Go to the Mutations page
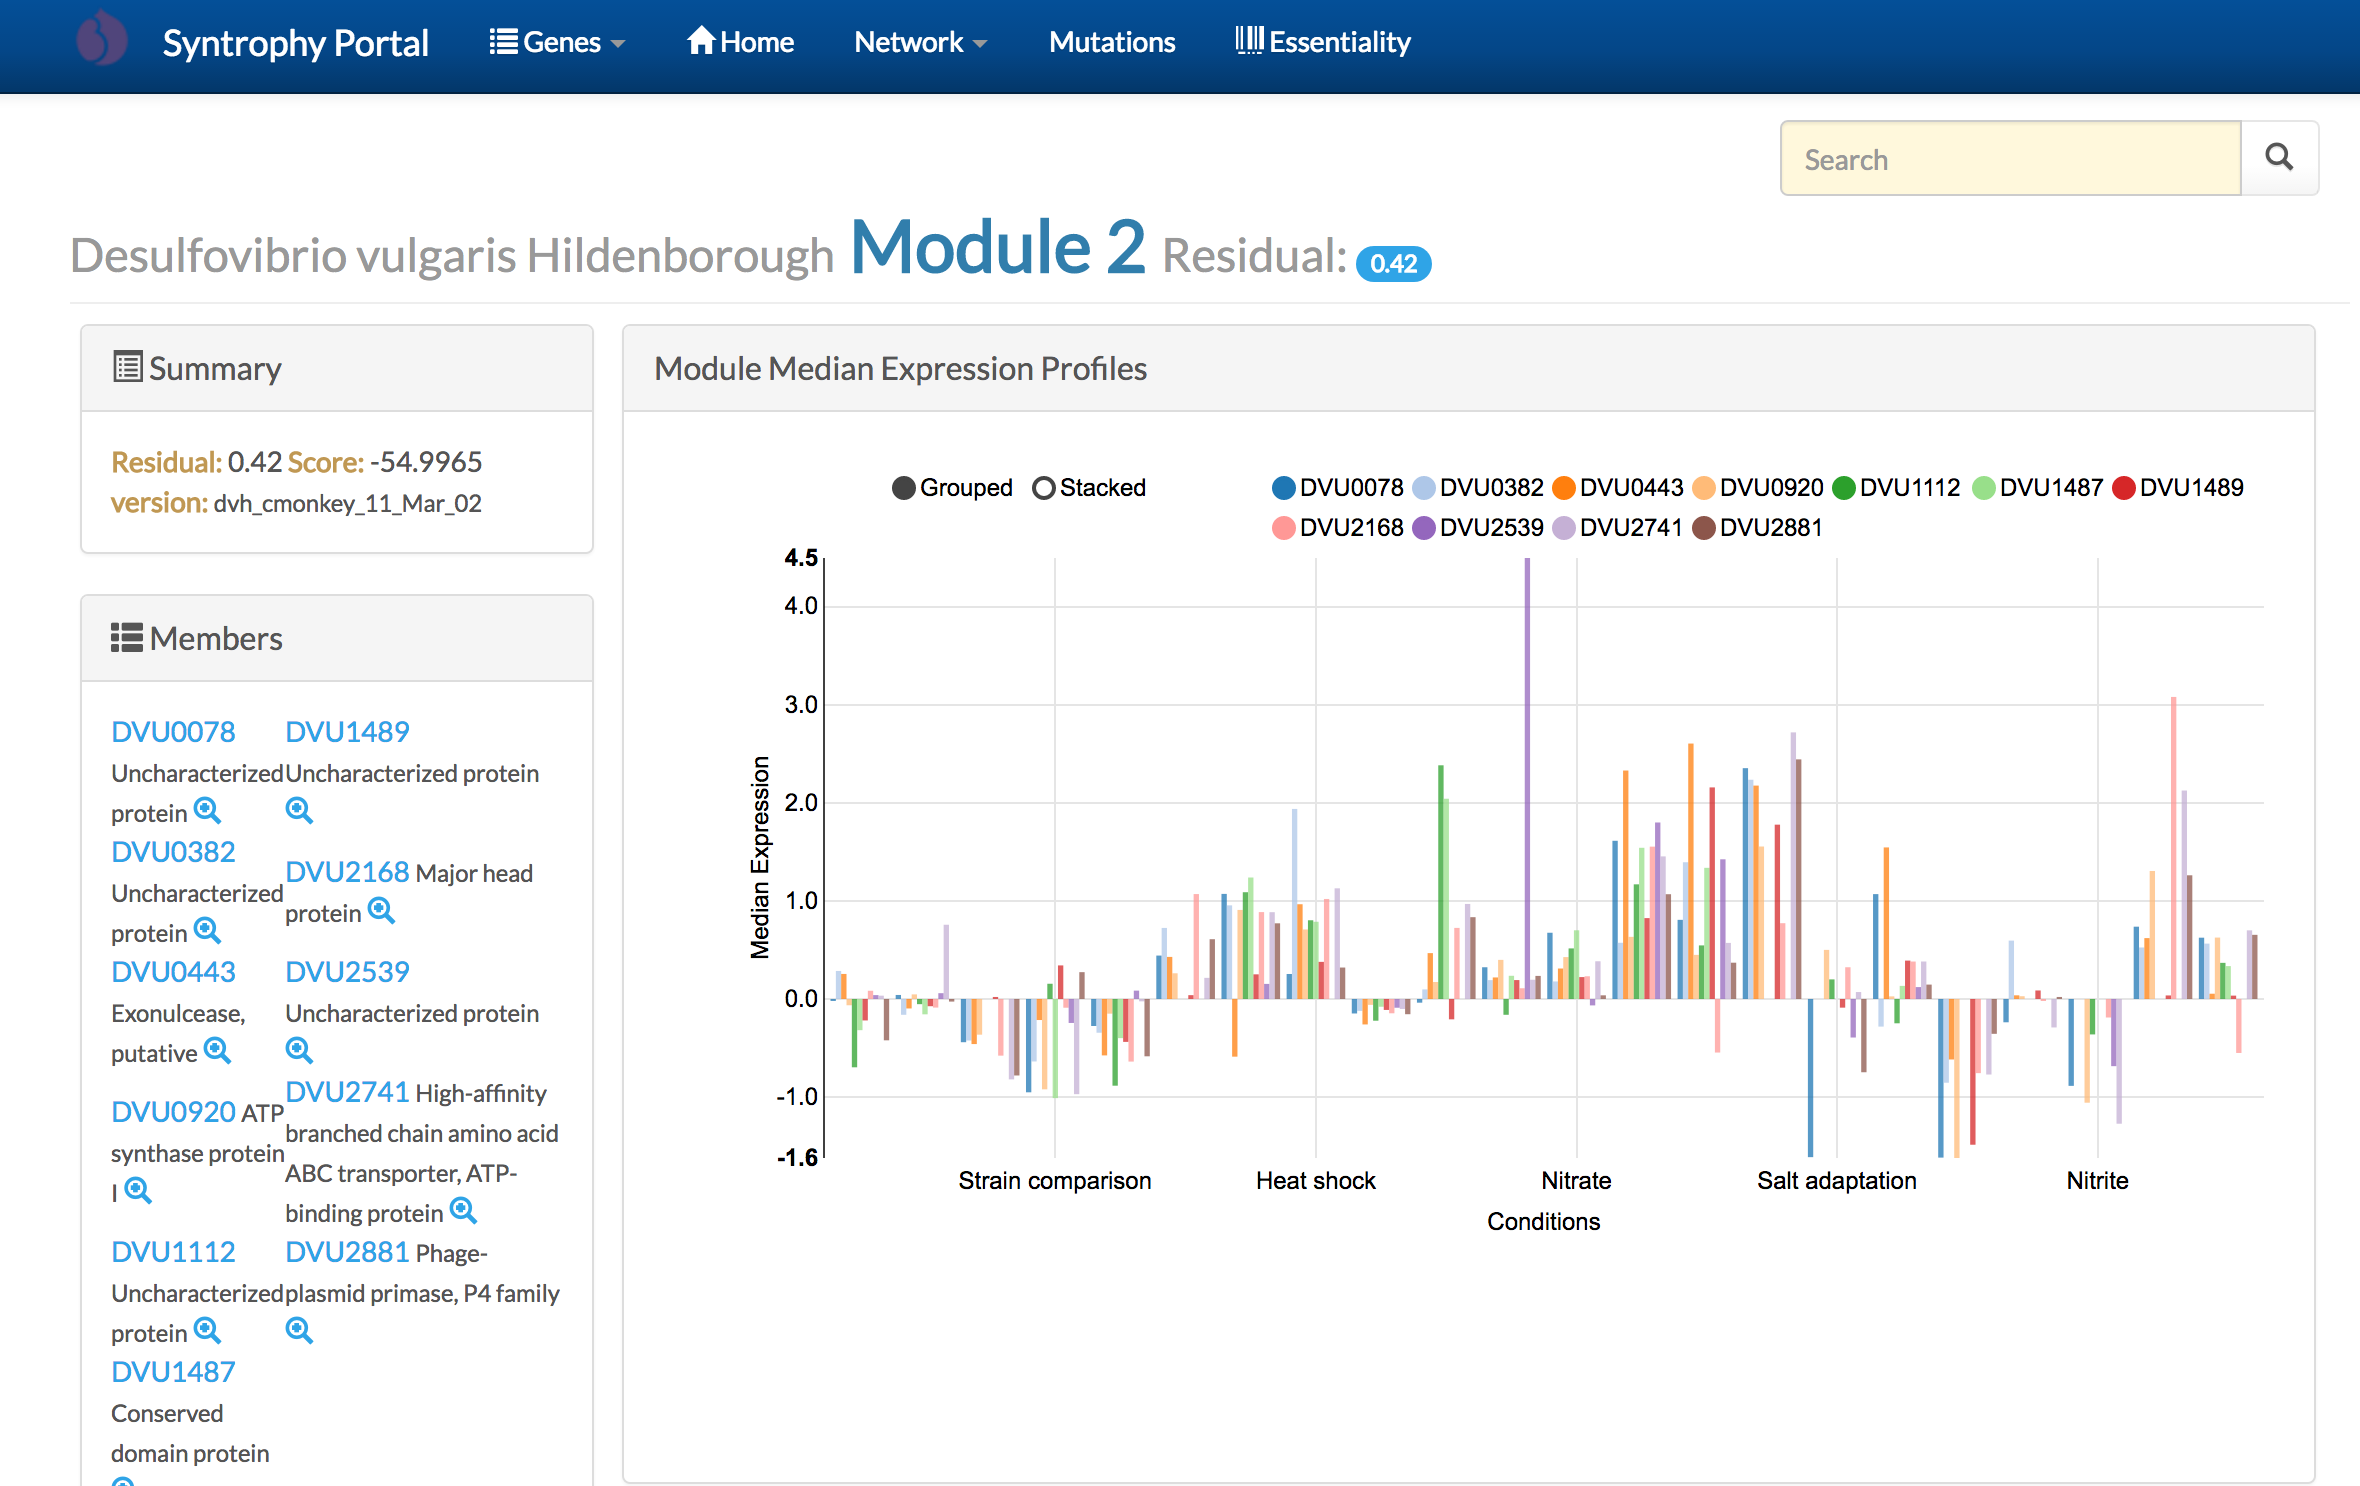Viewport: 2360px width, 1486px height. (1112, 42)
